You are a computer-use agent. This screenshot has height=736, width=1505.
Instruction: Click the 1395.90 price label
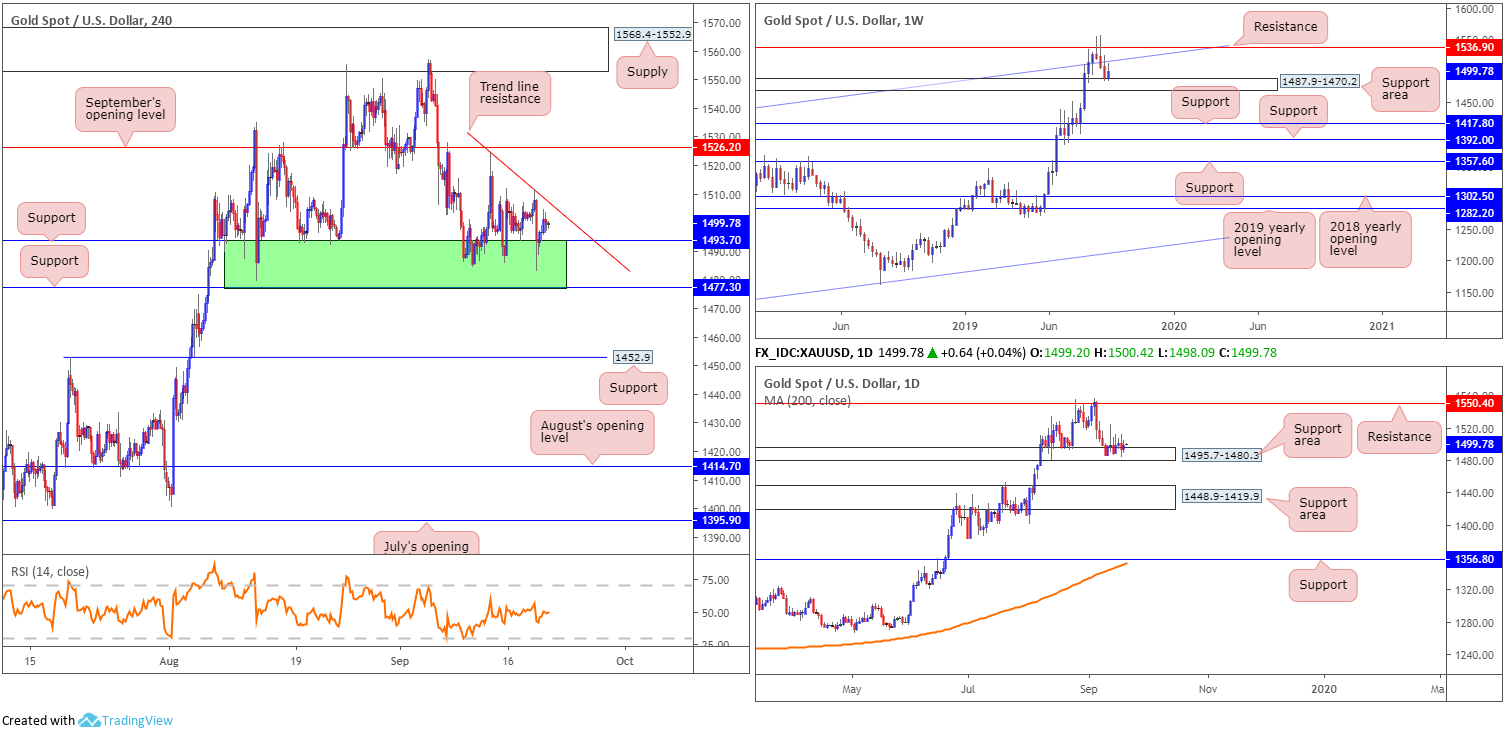point(719,520)
